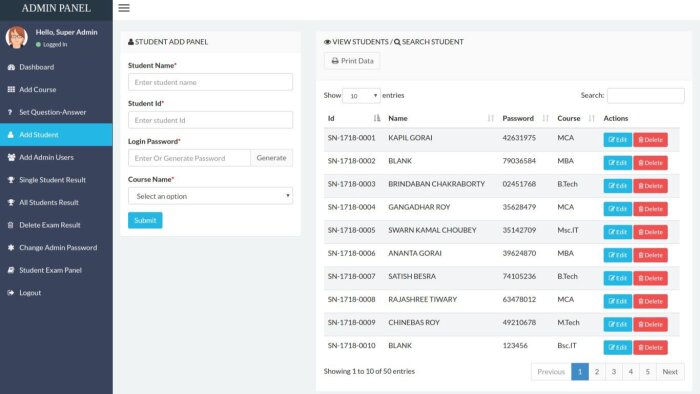
Task: Sort table by Name column
Action: (442, 118)
